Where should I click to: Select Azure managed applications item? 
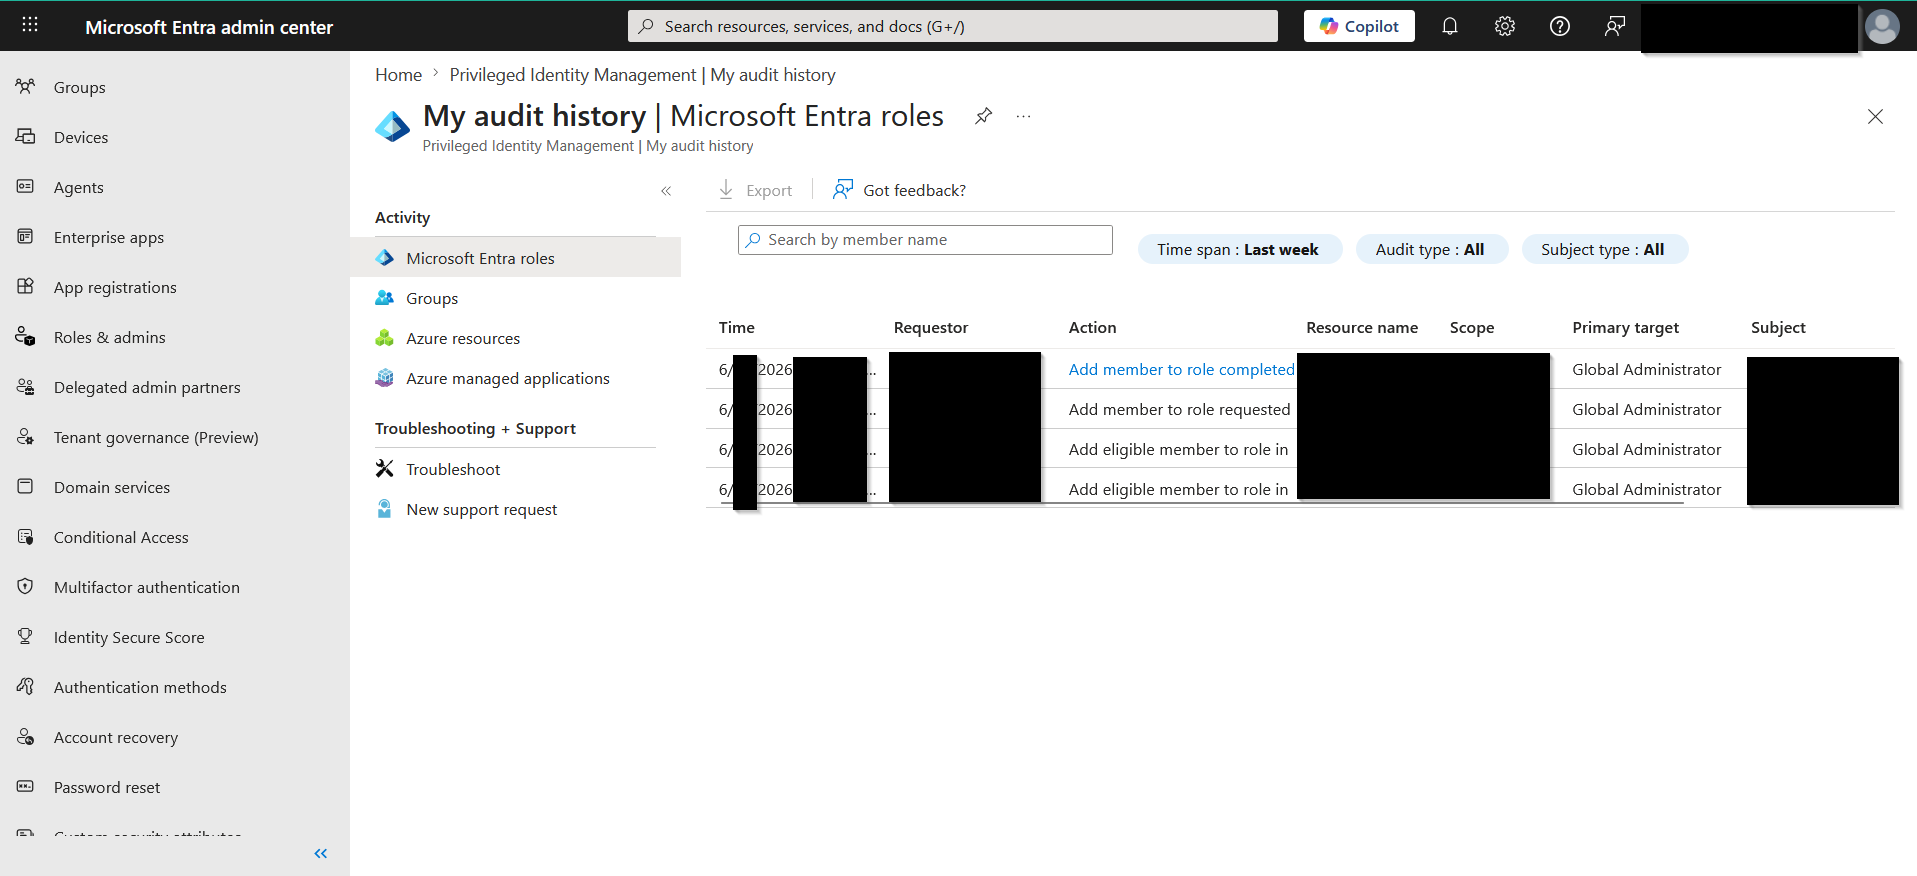[x=515, y=378]
